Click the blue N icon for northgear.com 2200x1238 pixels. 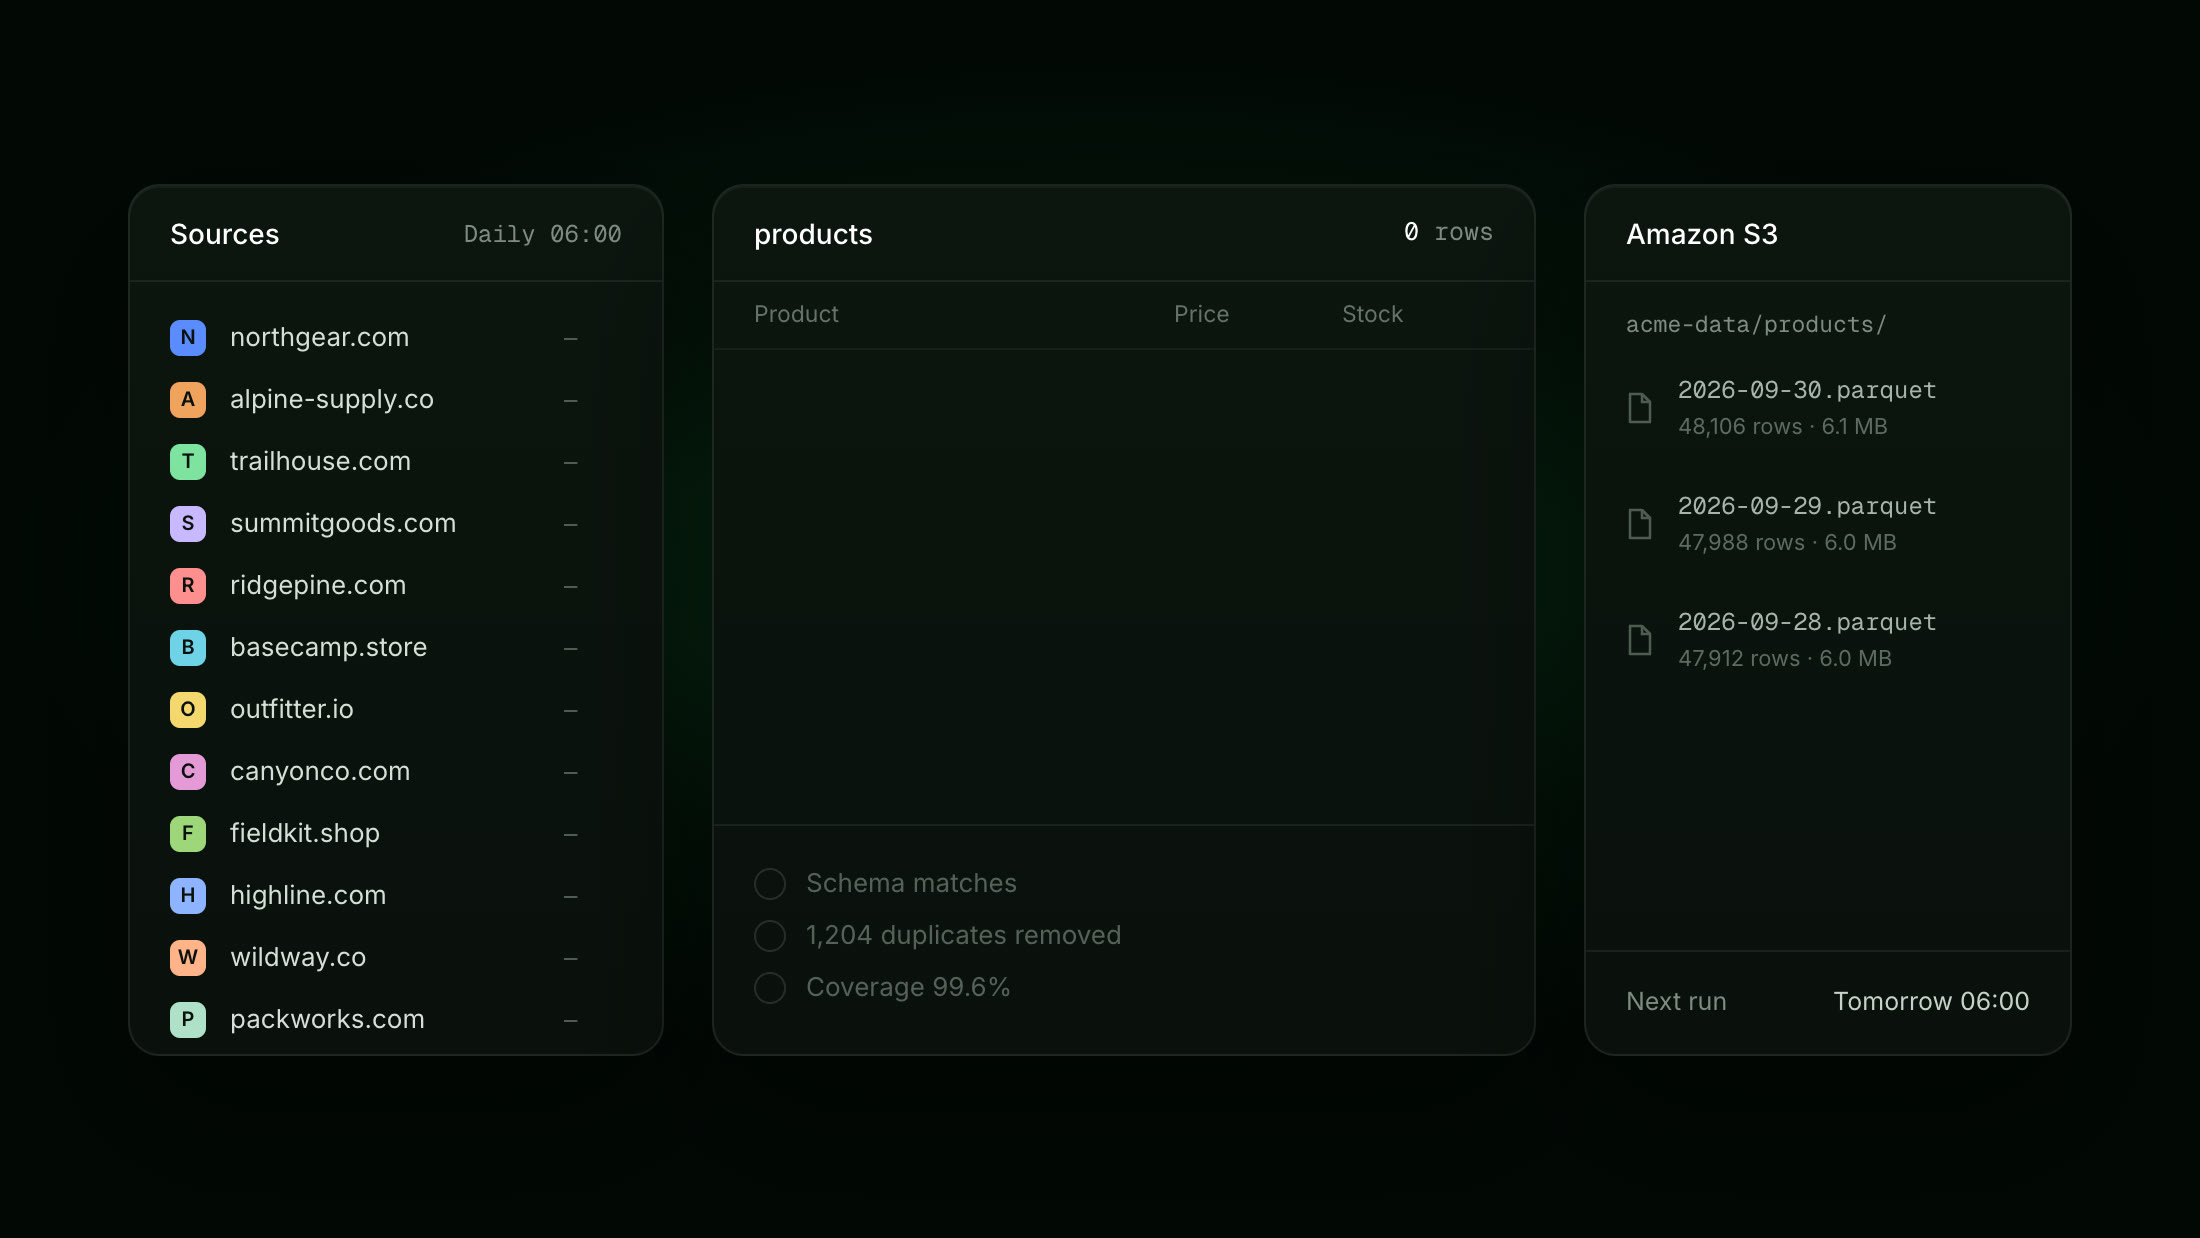click(x=188, y=338)
